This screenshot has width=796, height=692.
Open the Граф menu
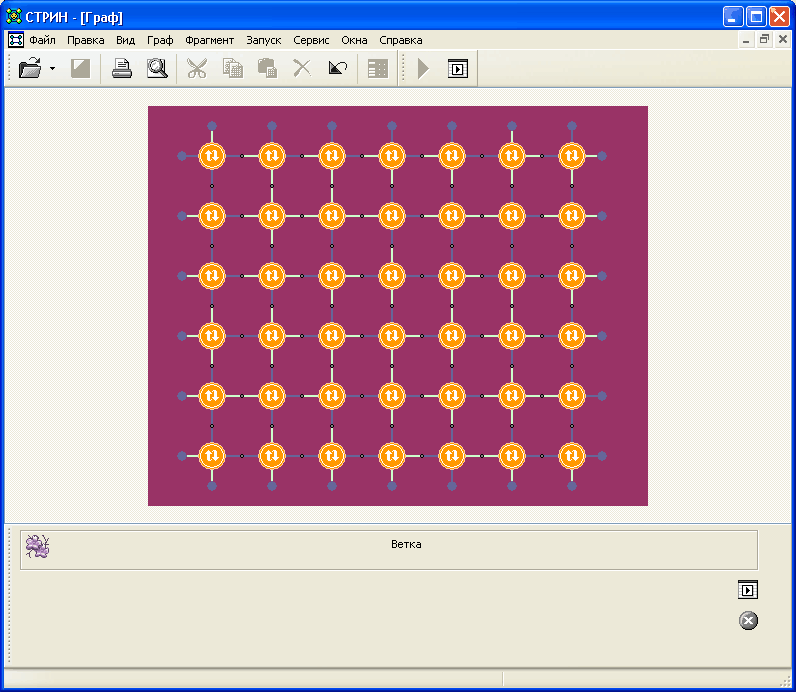tap(160, 40)
